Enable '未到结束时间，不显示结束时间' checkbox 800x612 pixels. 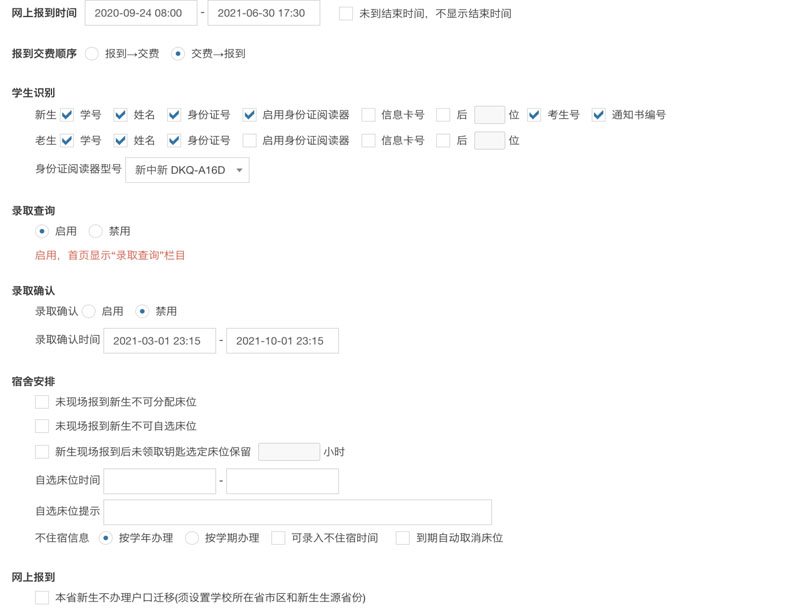(x=346, y=14)
